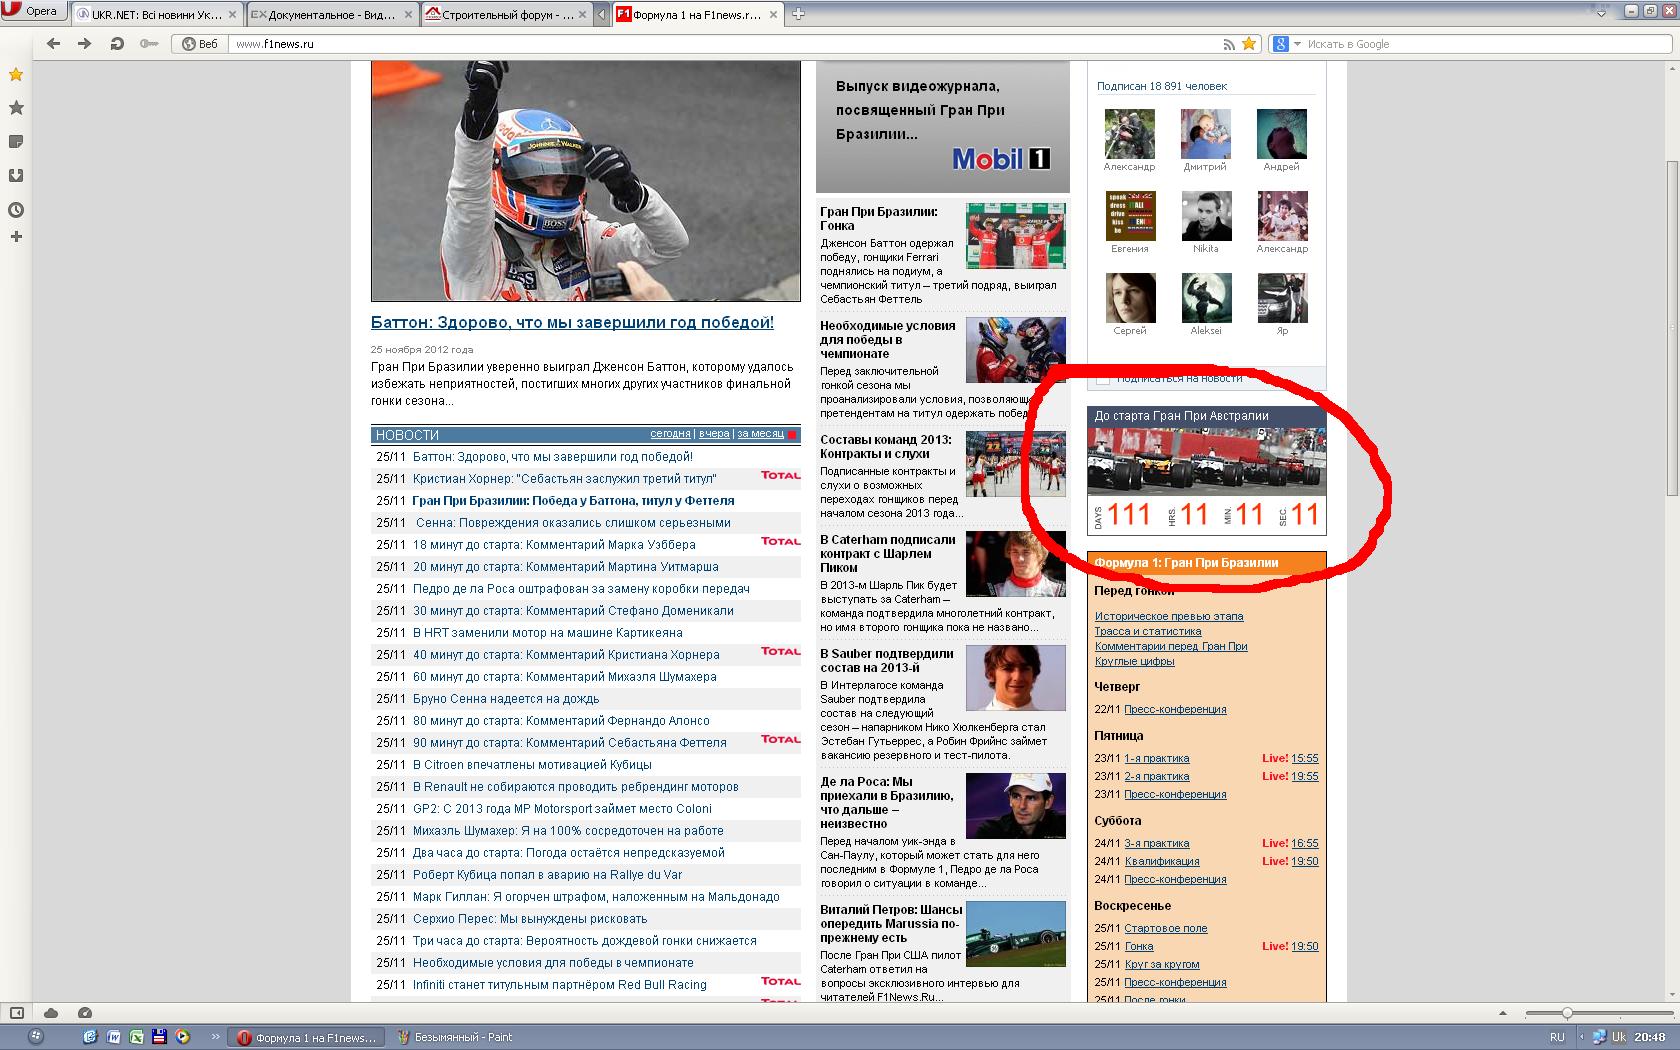1680x1050 pixels.
Task: Expand hidden system tray icons
Action: pyautogui.click(x=1584, y=1037)
